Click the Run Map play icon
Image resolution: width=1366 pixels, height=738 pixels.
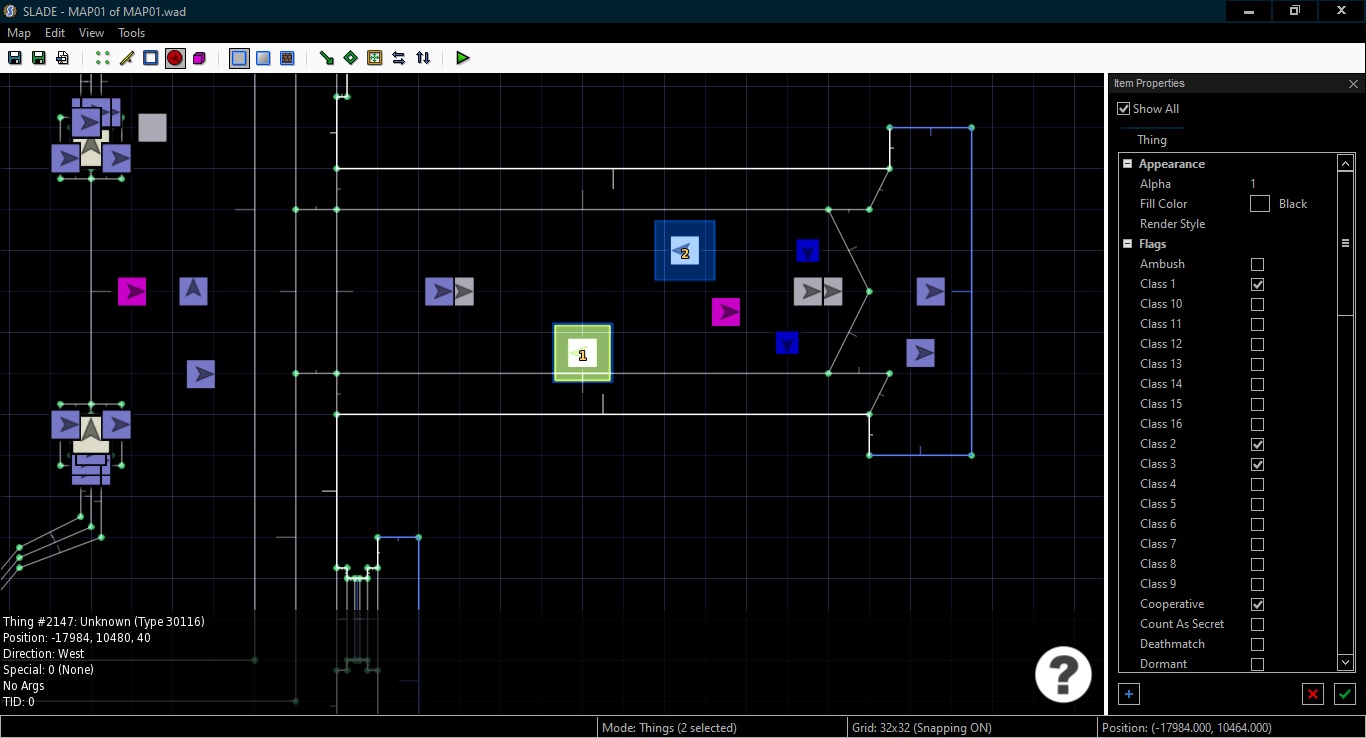coord(462,58)
